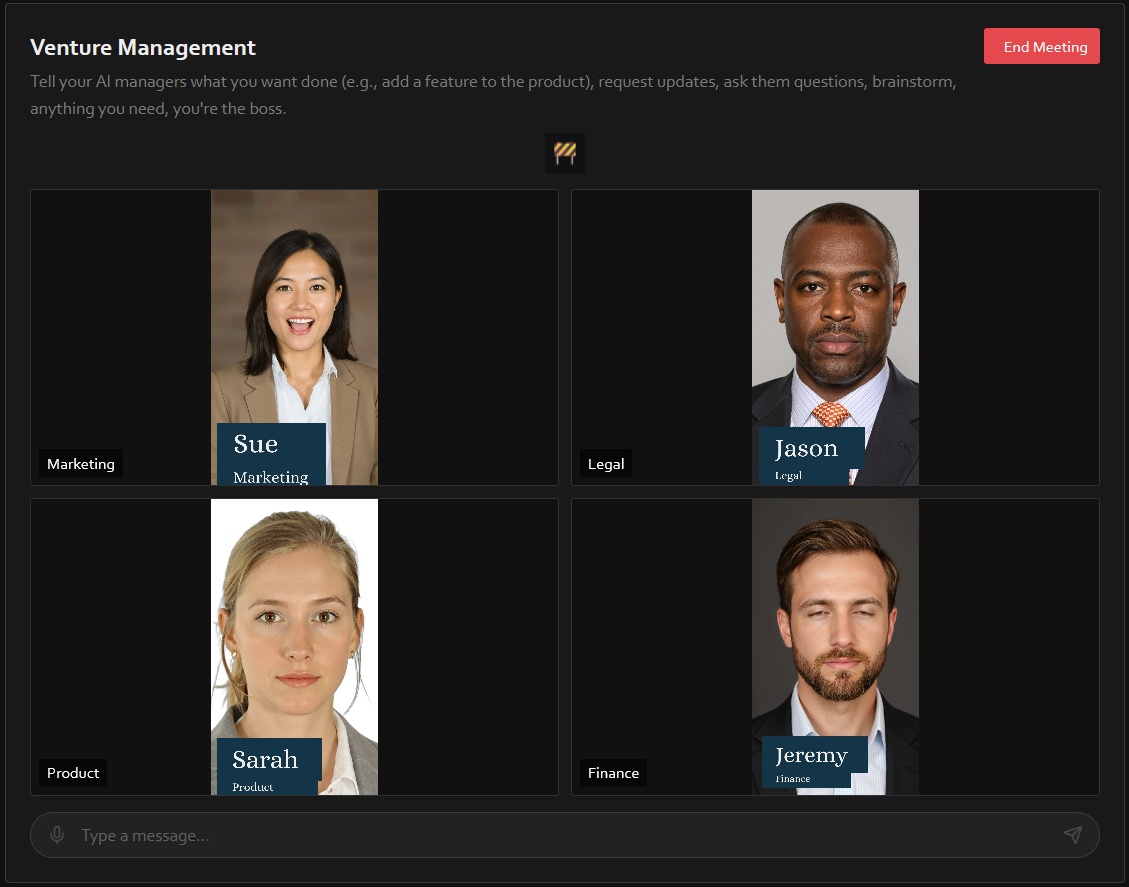Click Jason's name label to toggle his focus
Screen dimensions: 1129x887
click(x=811, y=455)
